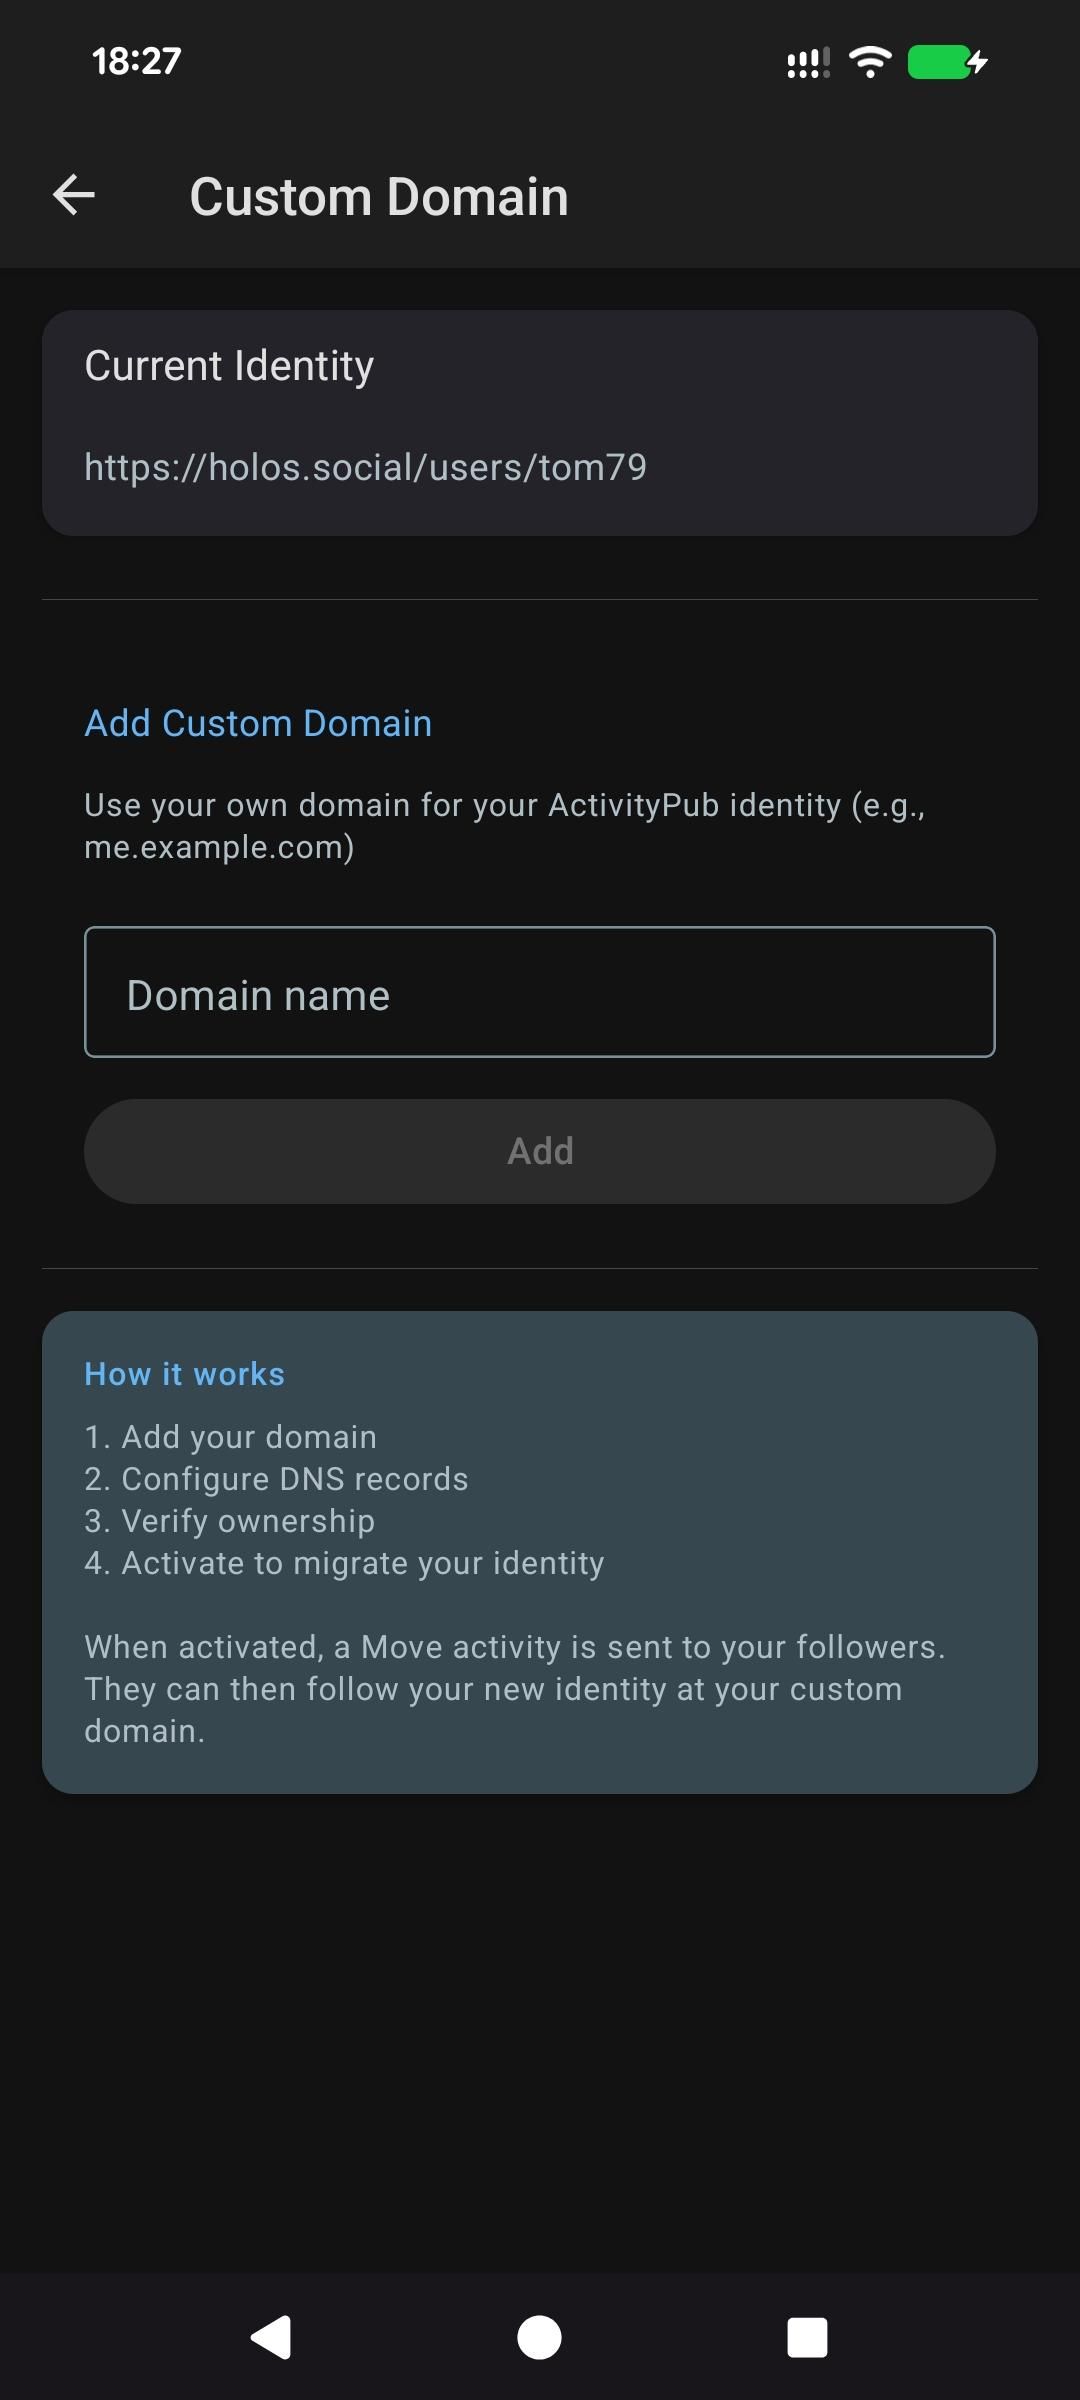This screenshot has height=2400, width=1080.
Task: Tap the Android back navigation triangle
Action: (x=270, y=2337)
